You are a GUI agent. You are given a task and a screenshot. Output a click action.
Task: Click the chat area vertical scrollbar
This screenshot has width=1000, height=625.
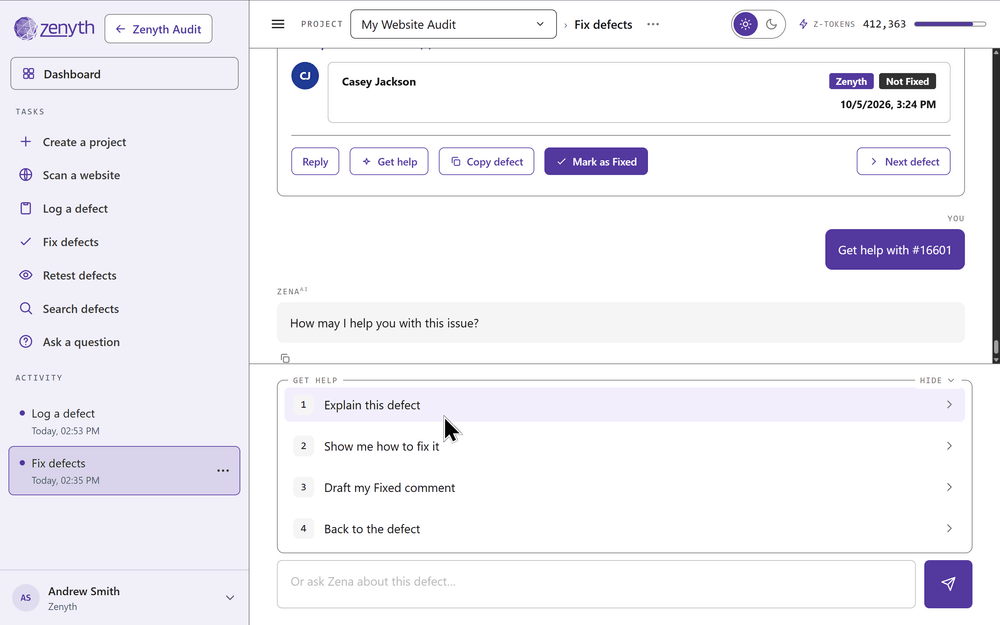tap(996, 205)
